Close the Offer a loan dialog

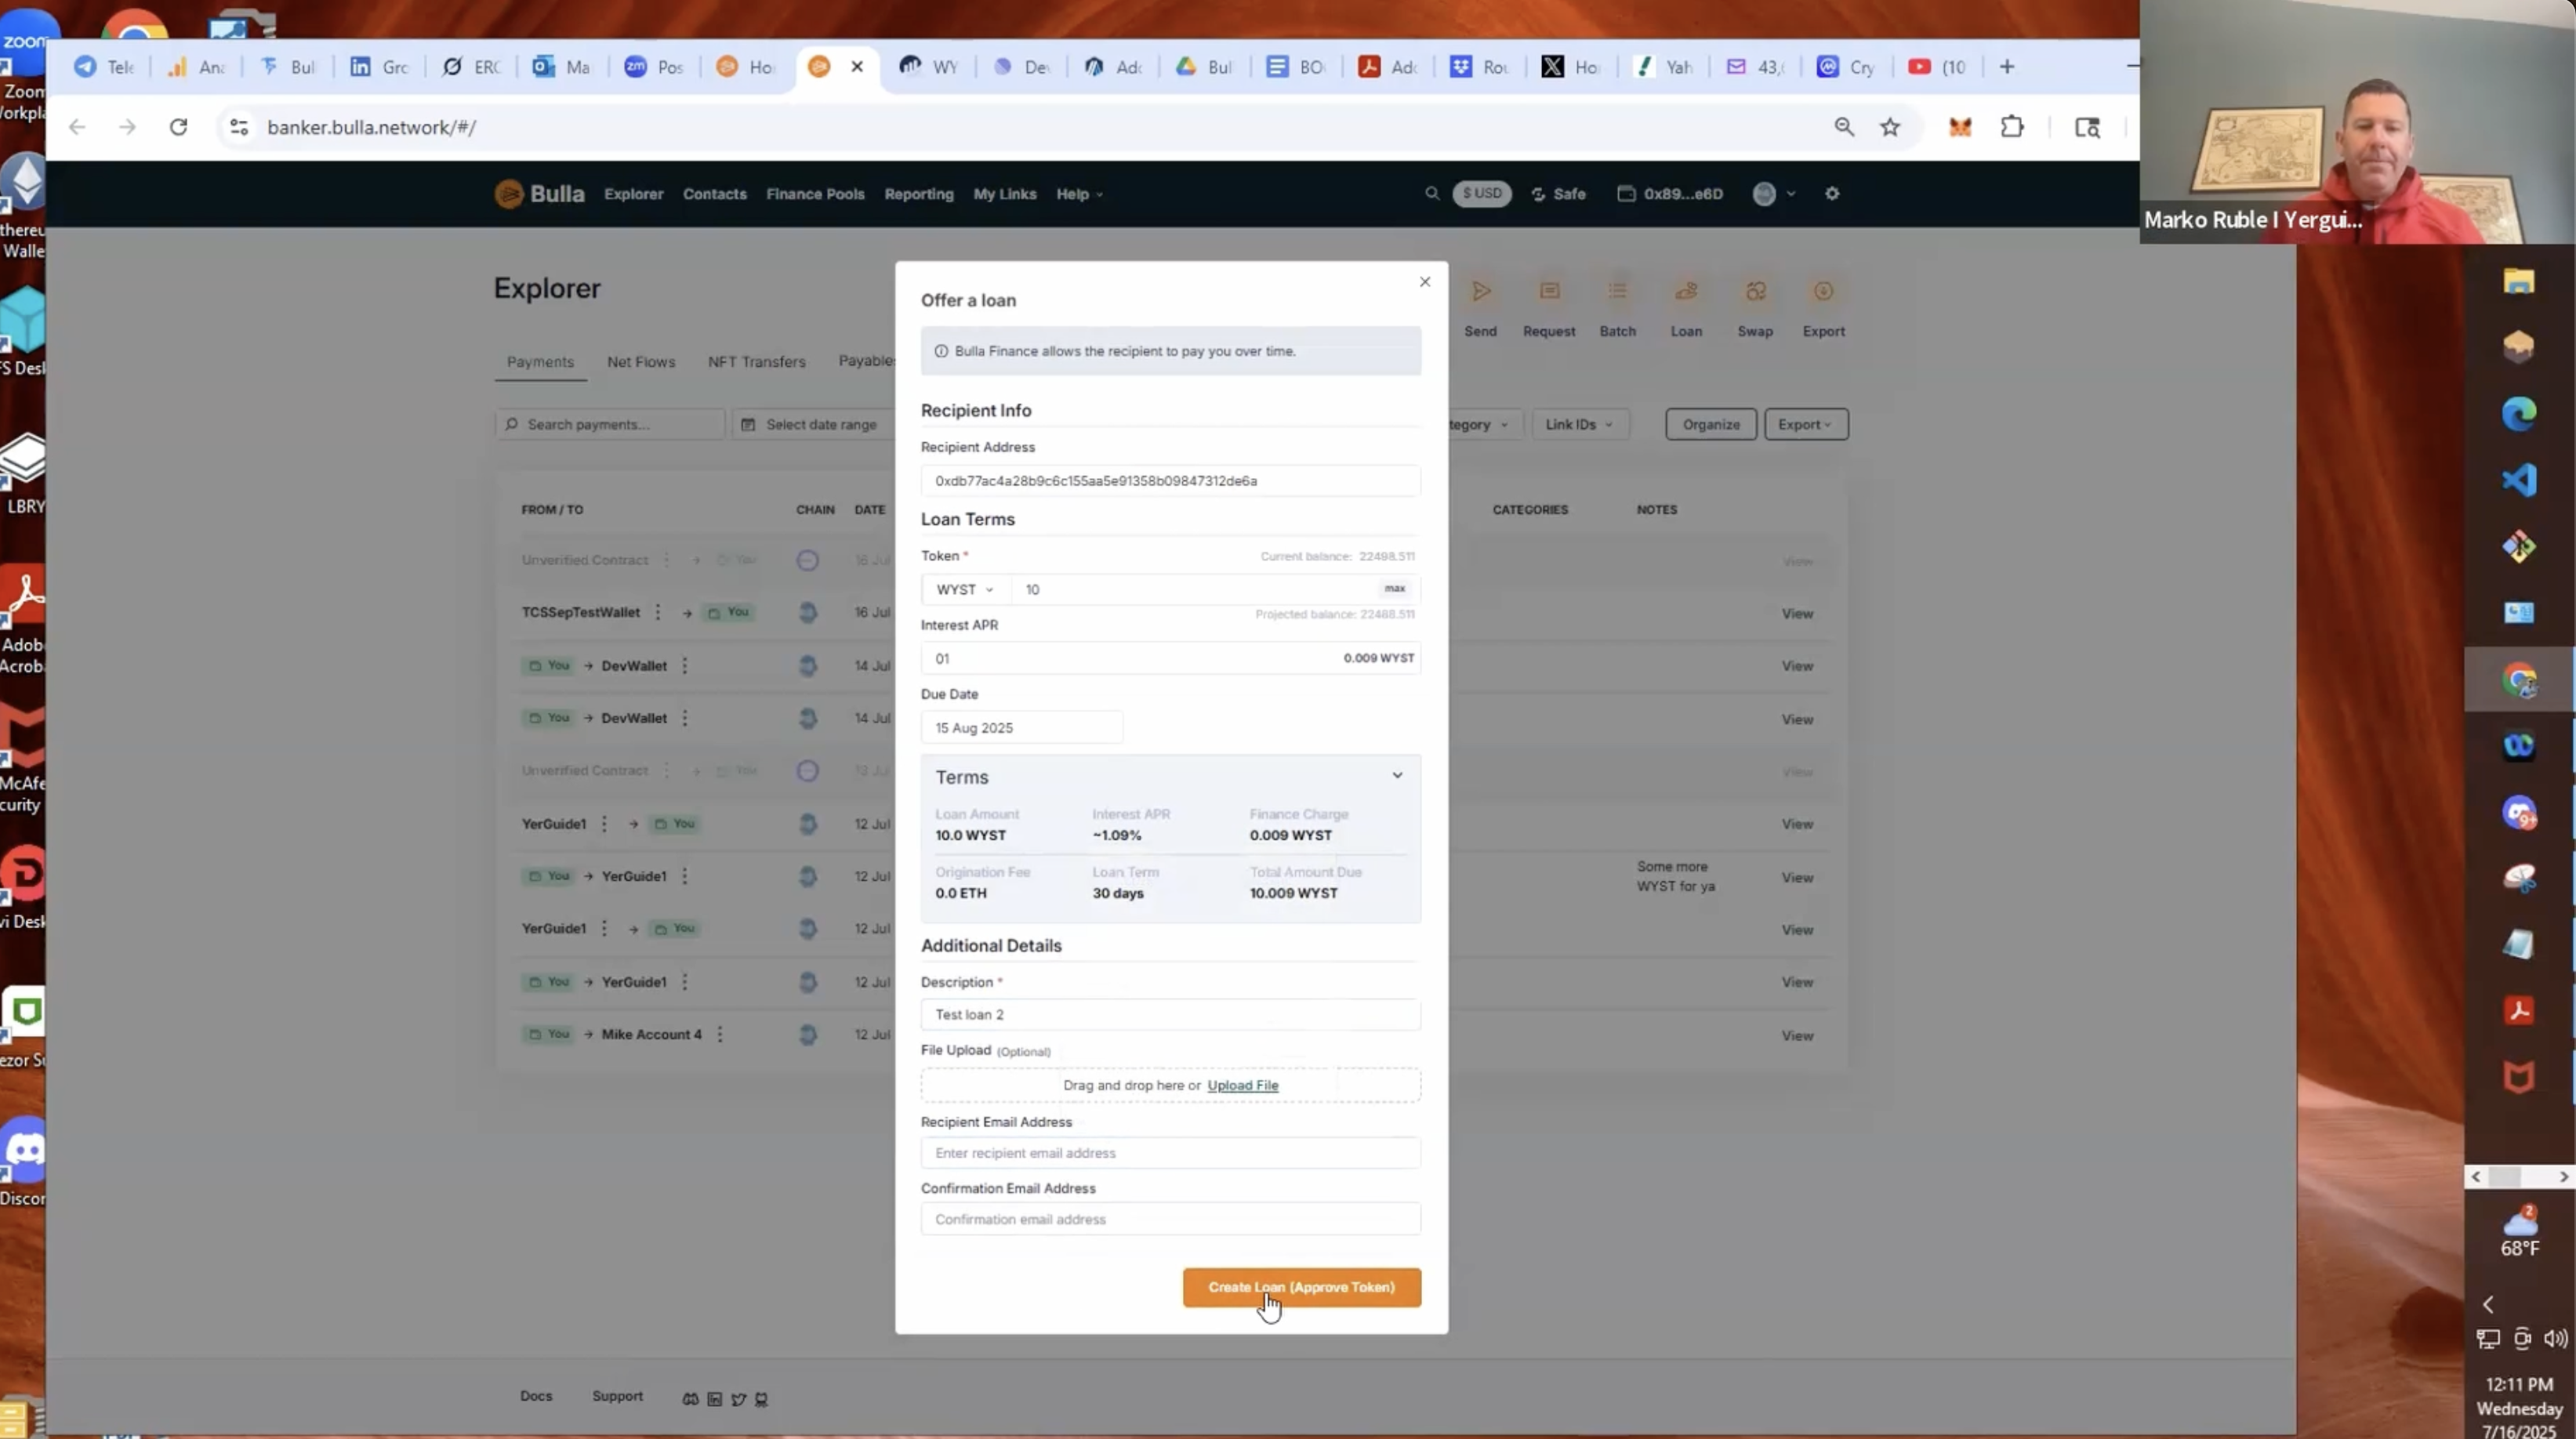coord(1425,282)
